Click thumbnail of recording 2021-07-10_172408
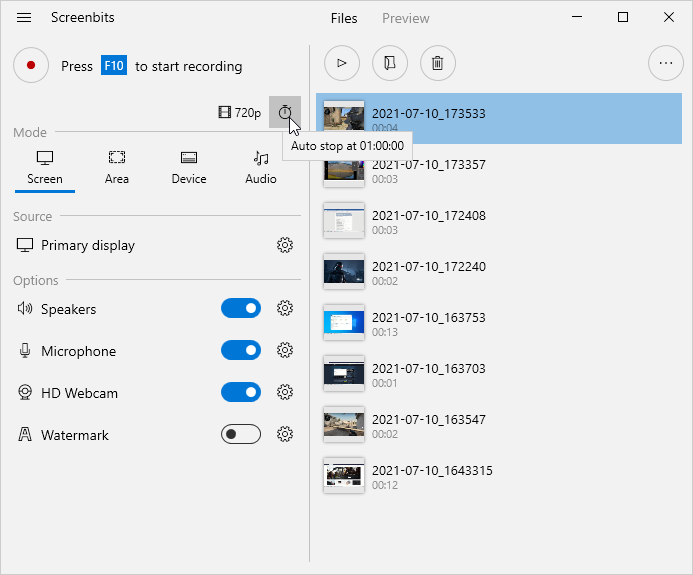This screenshot has height=575, width=693. (x=344, y=221)
